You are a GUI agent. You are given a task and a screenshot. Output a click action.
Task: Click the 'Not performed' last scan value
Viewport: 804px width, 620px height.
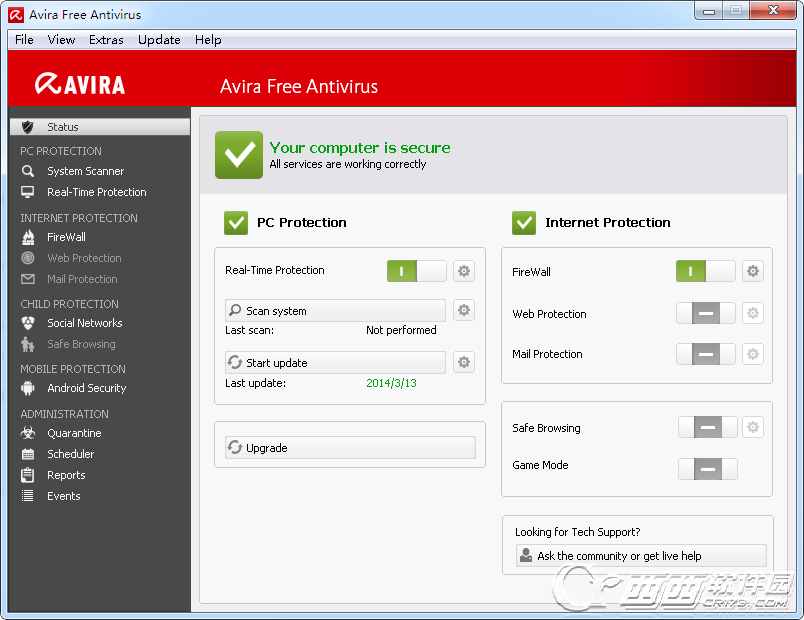point(401,330)
